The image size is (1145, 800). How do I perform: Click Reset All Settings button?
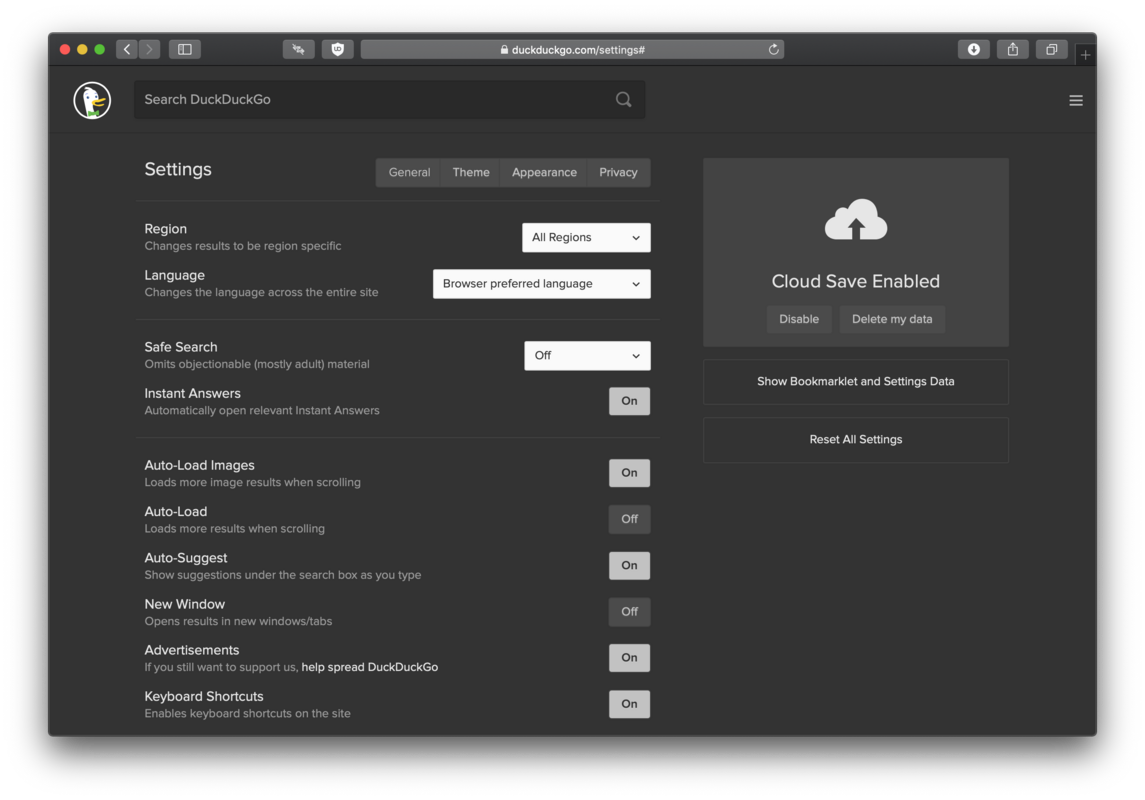tap(856, 440)
